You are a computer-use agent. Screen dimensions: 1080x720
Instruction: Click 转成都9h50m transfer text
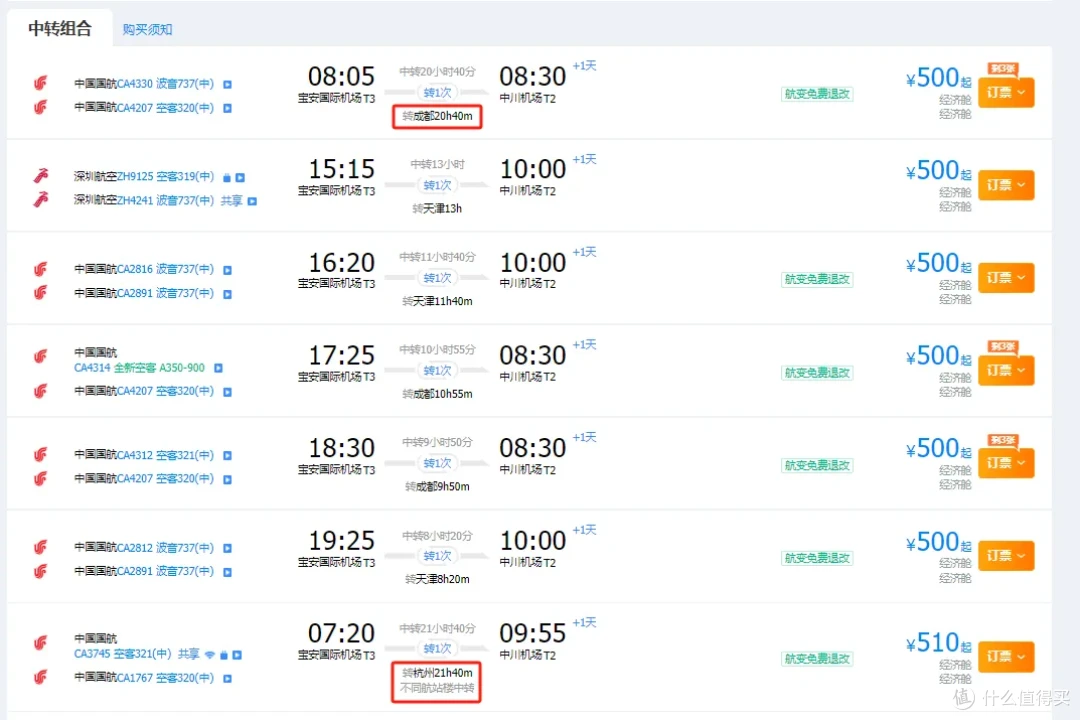437,486
